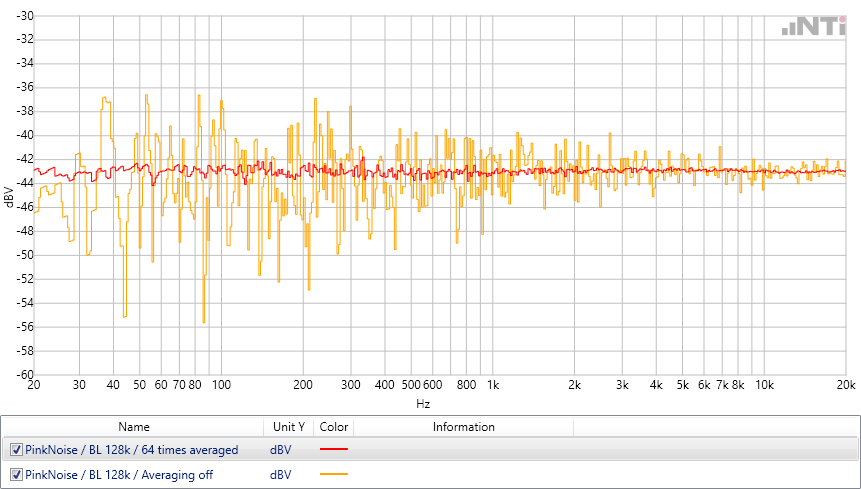
Task: Select the PinkNoise Averaging off row name
Action: point(118,474)
